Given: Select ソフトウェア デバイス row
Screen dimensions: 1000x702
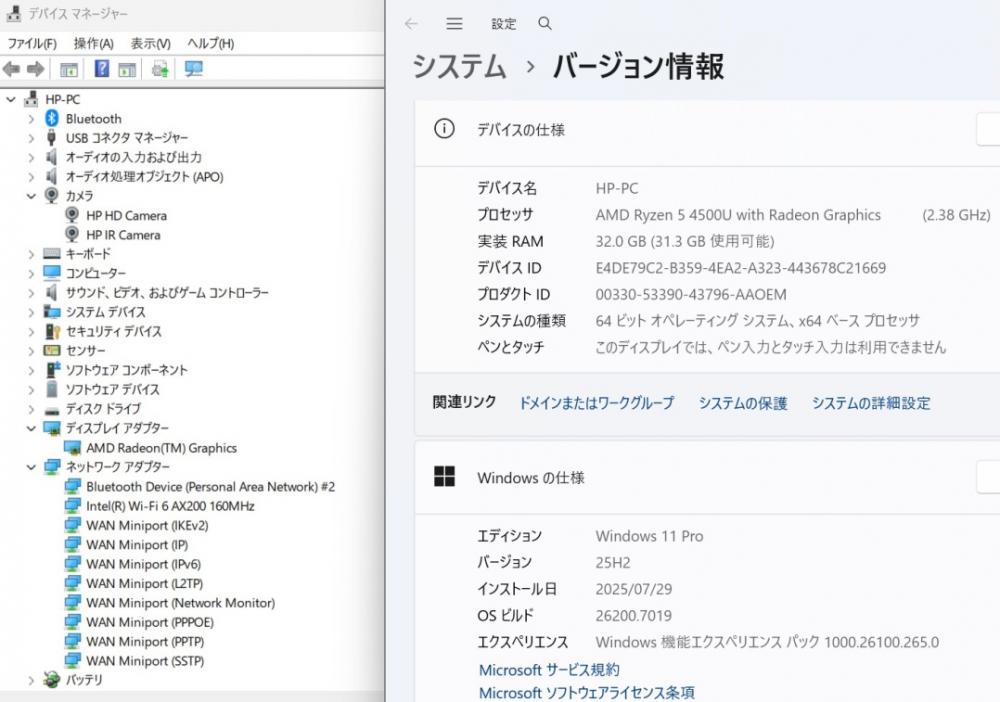Looking at the screenshot, I should pyautogui.click(x=112, y=390).
